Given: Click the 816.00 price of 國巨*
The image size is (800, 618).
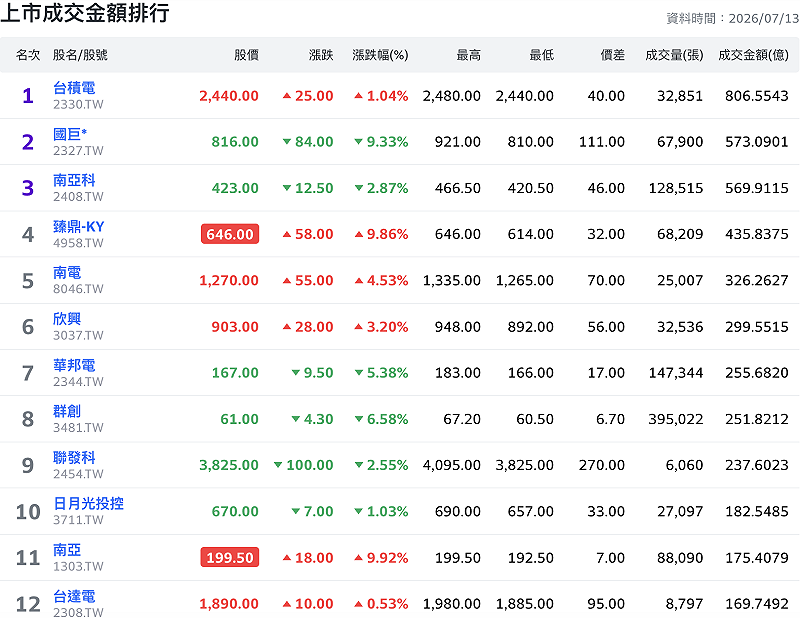Looking at the screenshot, I should pyautogui.click(x=235, y=142).
